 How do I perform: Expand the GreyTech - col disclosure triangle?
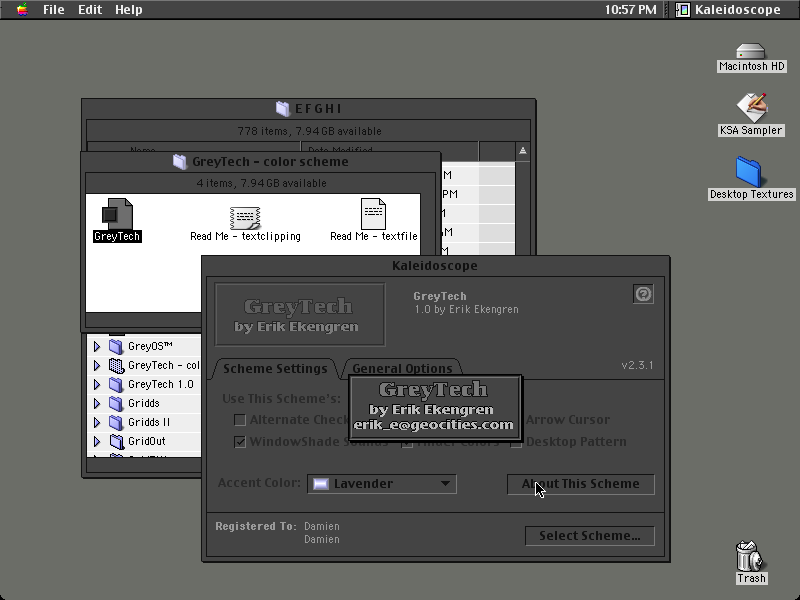coord(97,365)
